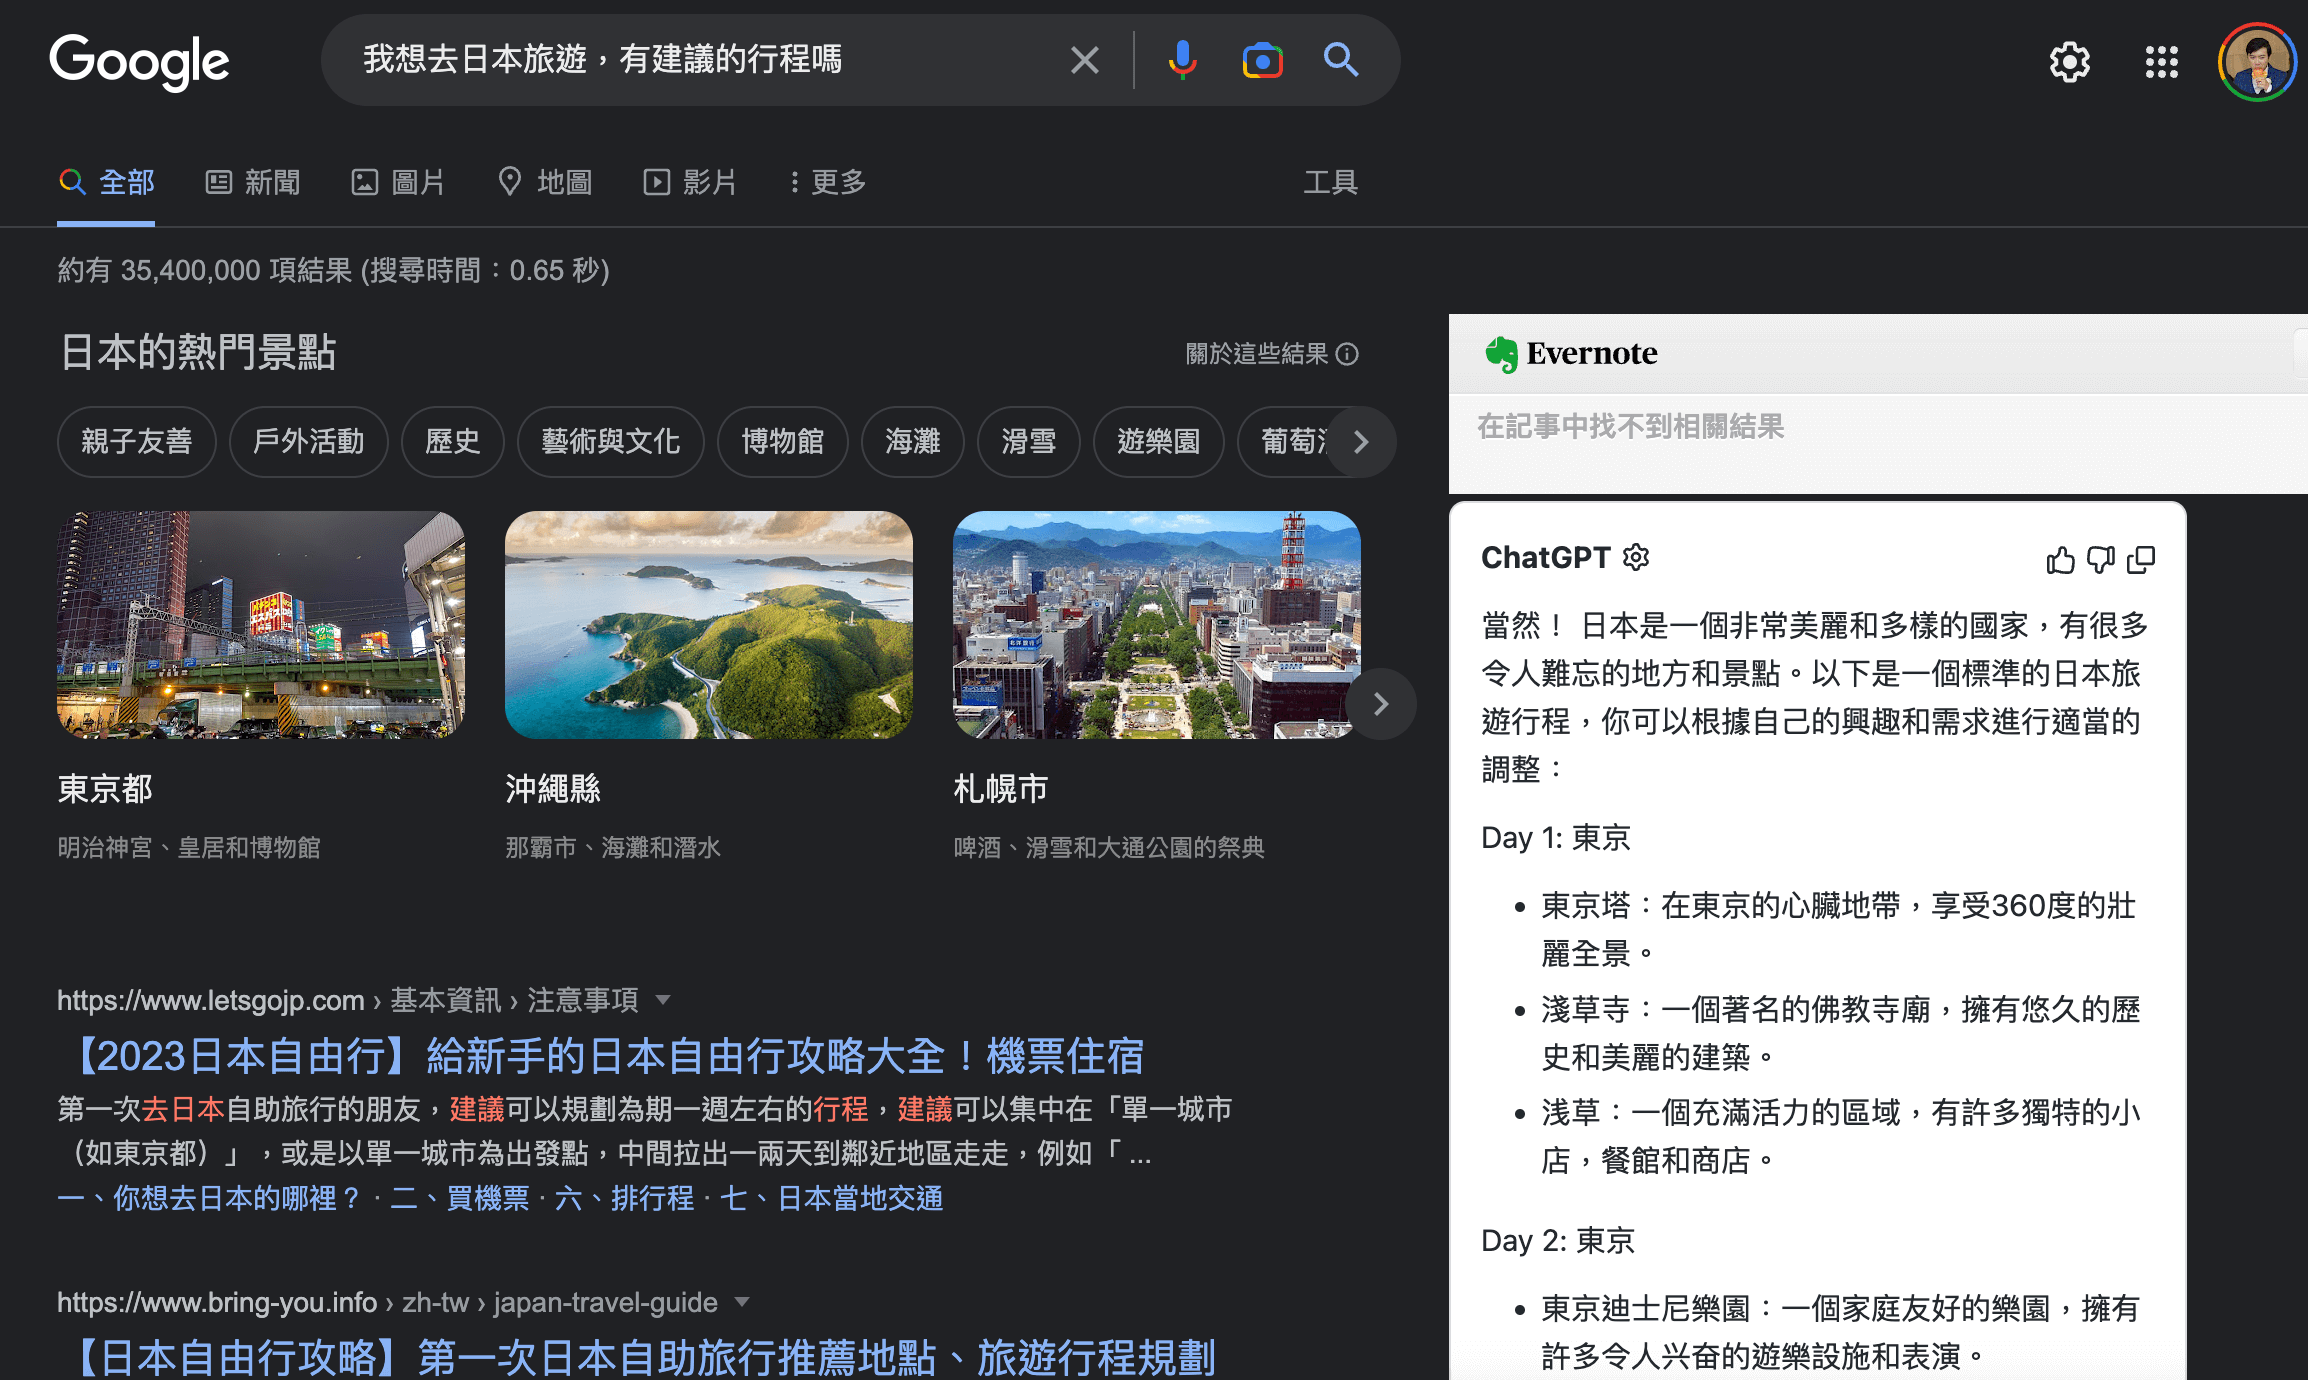The image size is (2308, 1380).
Task: Give ChatGPT answer a thumbs down
Action: [x=2100, y=559]
